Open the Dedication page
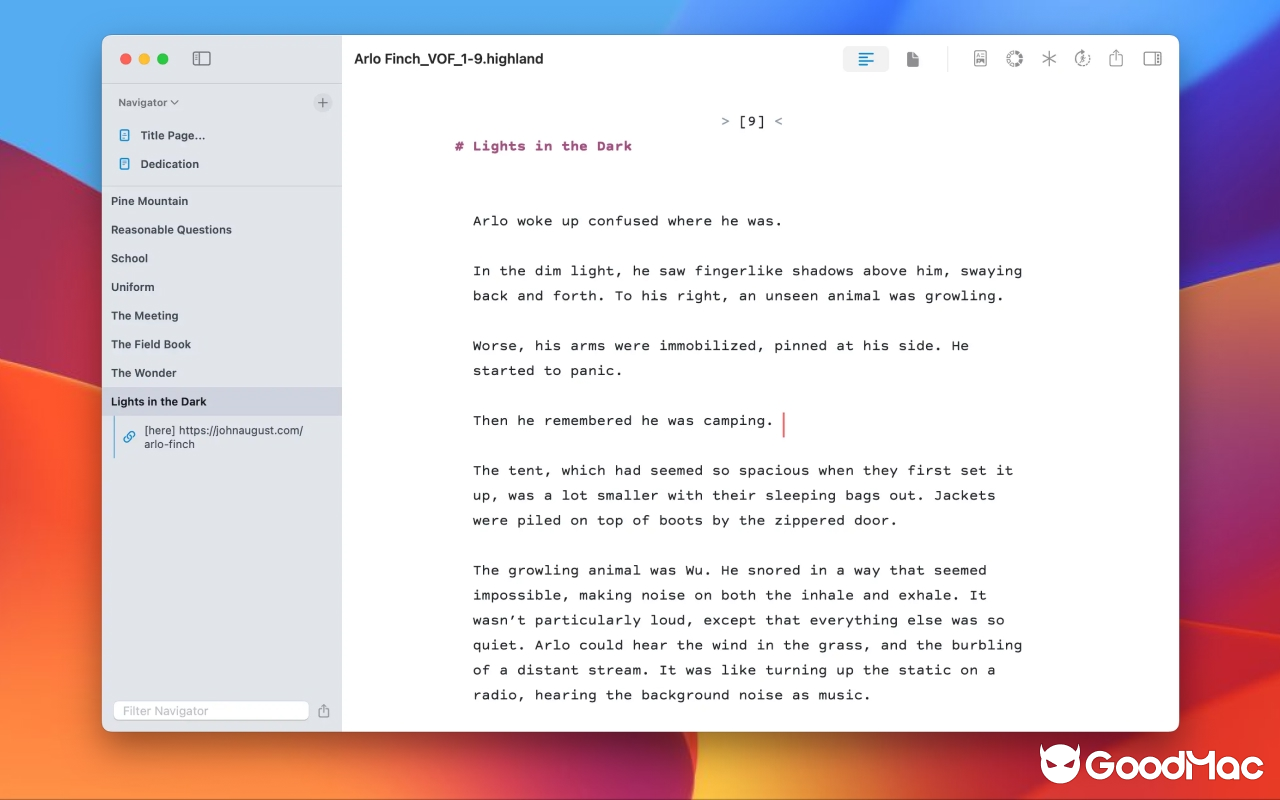 [169, 164]
